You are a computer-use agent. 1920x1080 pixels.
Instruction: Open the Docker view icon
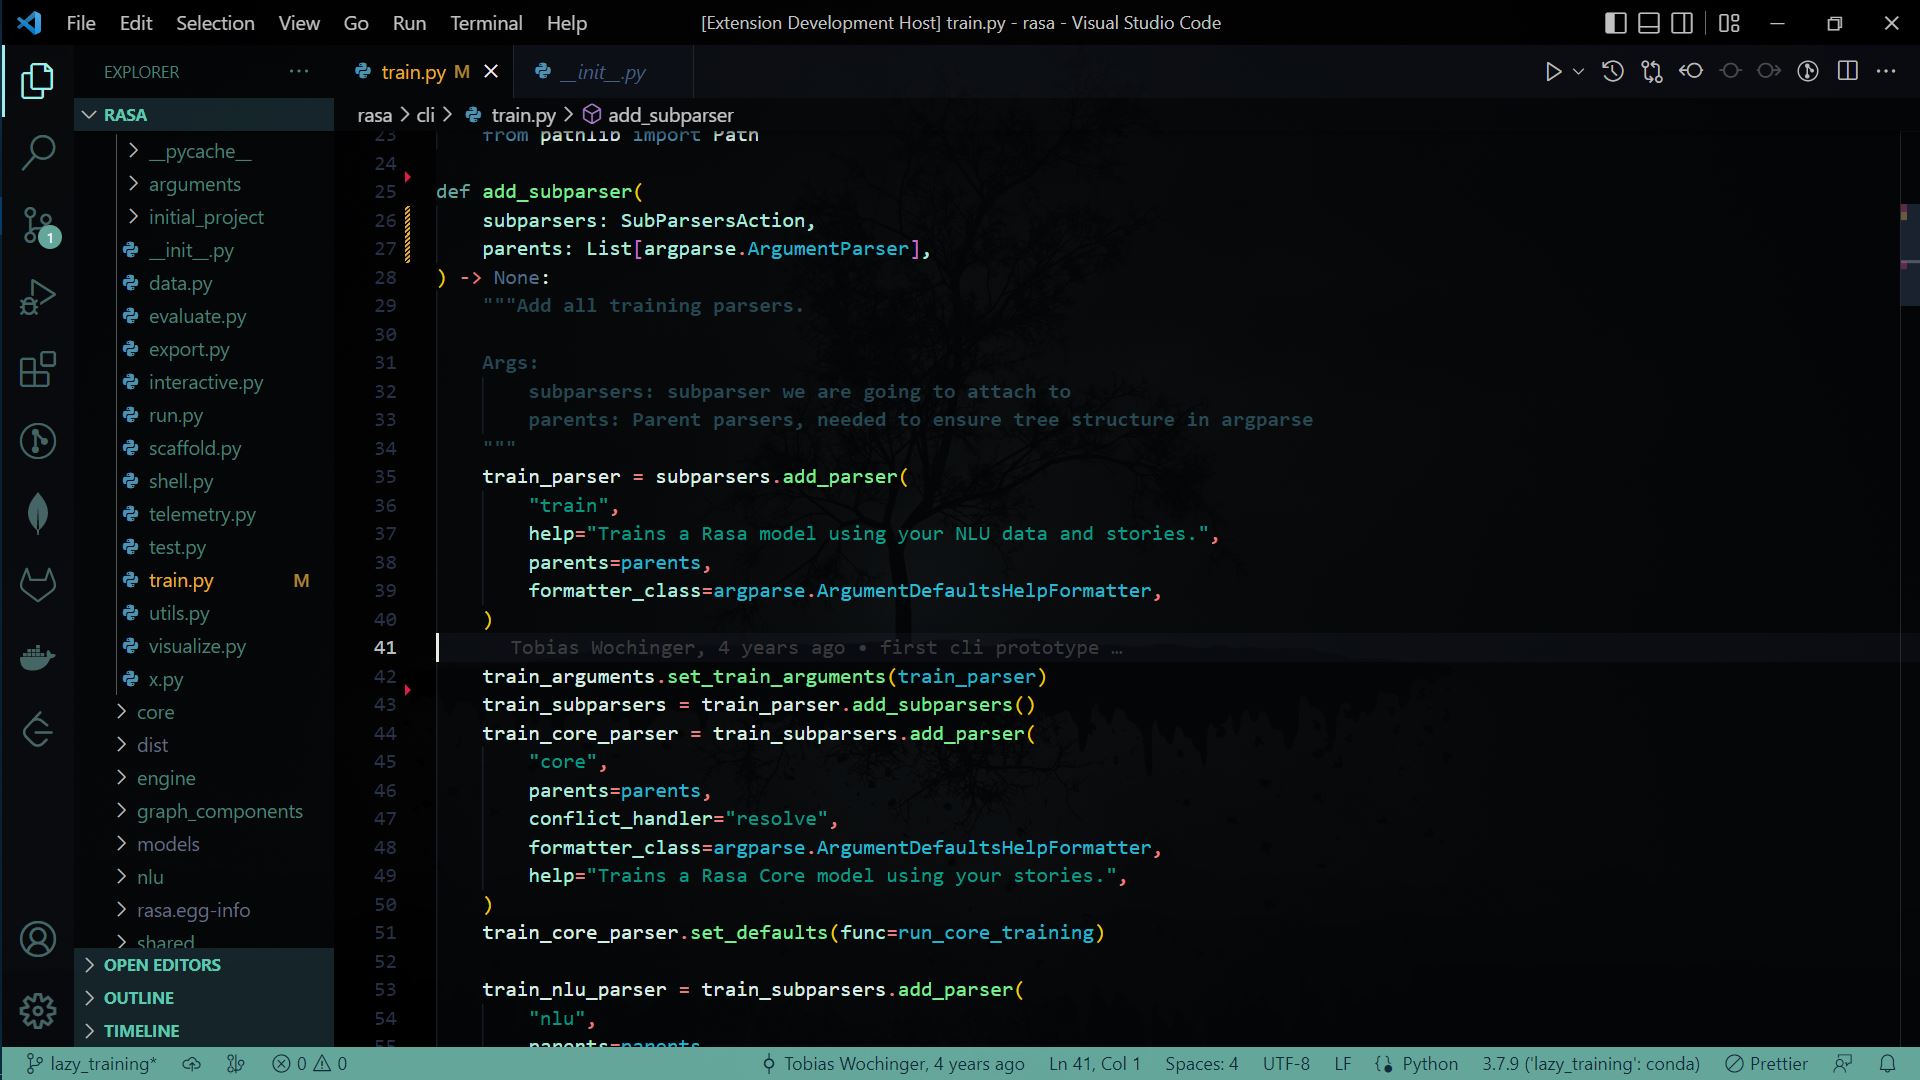pos(38,658)
